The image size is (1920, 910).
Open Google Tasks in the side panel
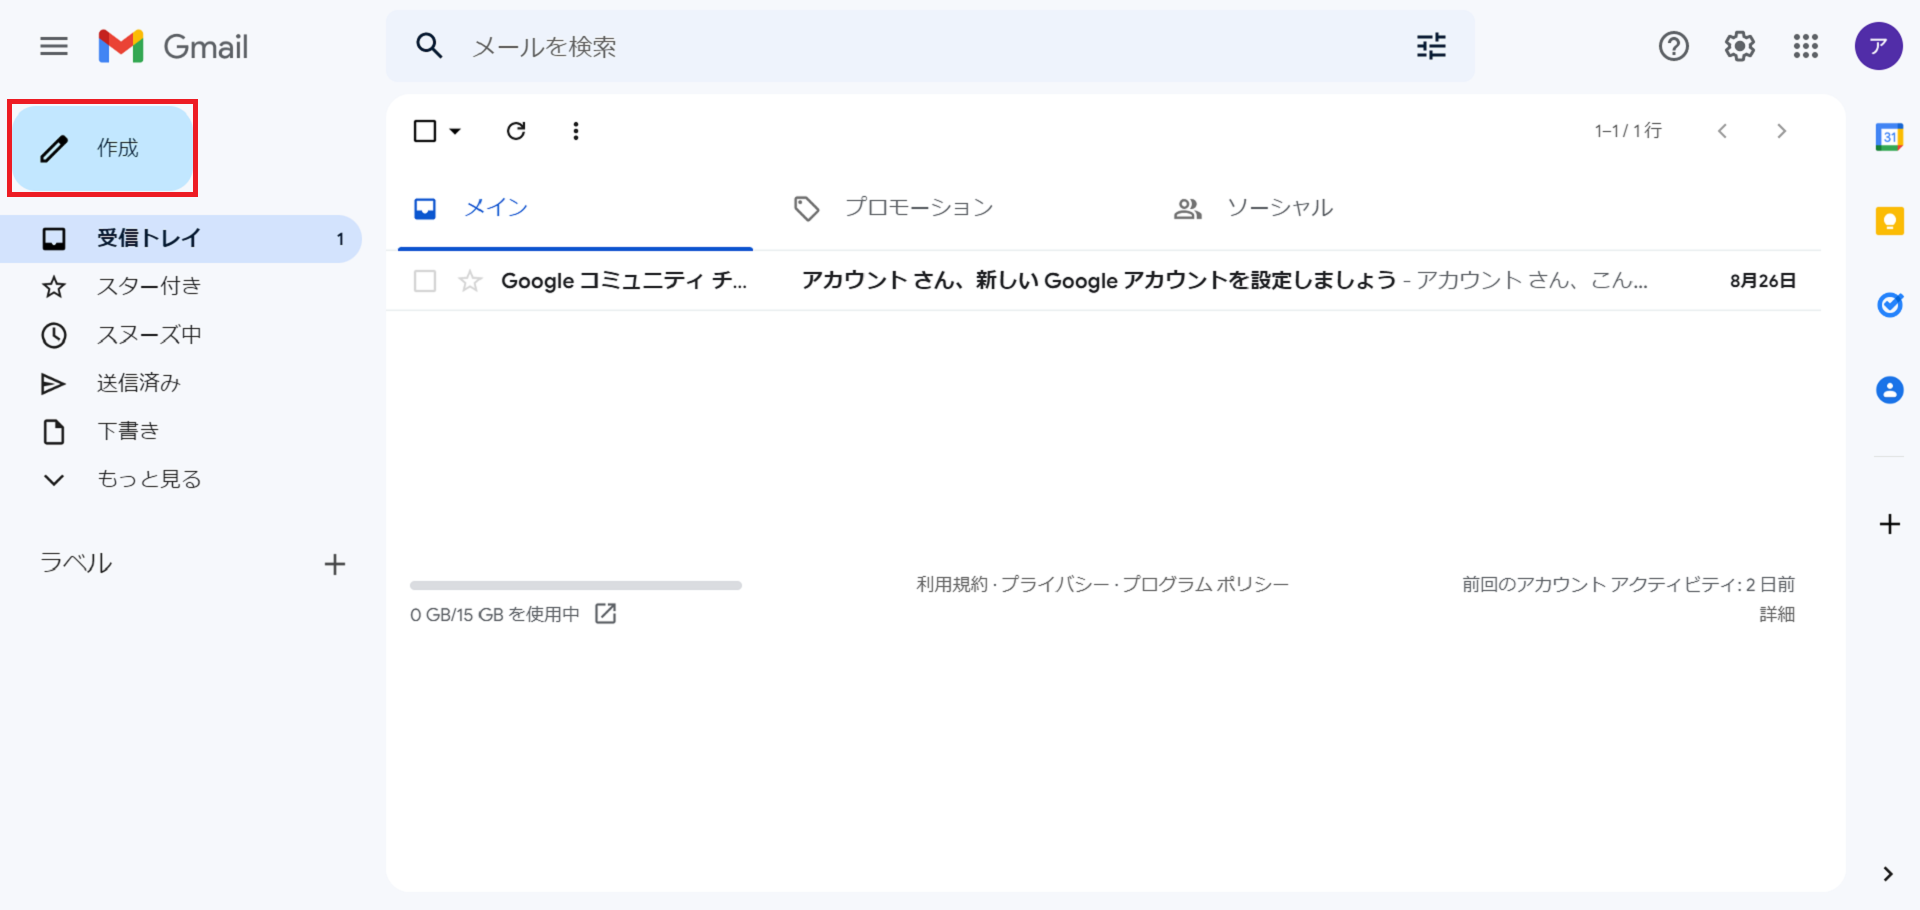pos(1890,305)
